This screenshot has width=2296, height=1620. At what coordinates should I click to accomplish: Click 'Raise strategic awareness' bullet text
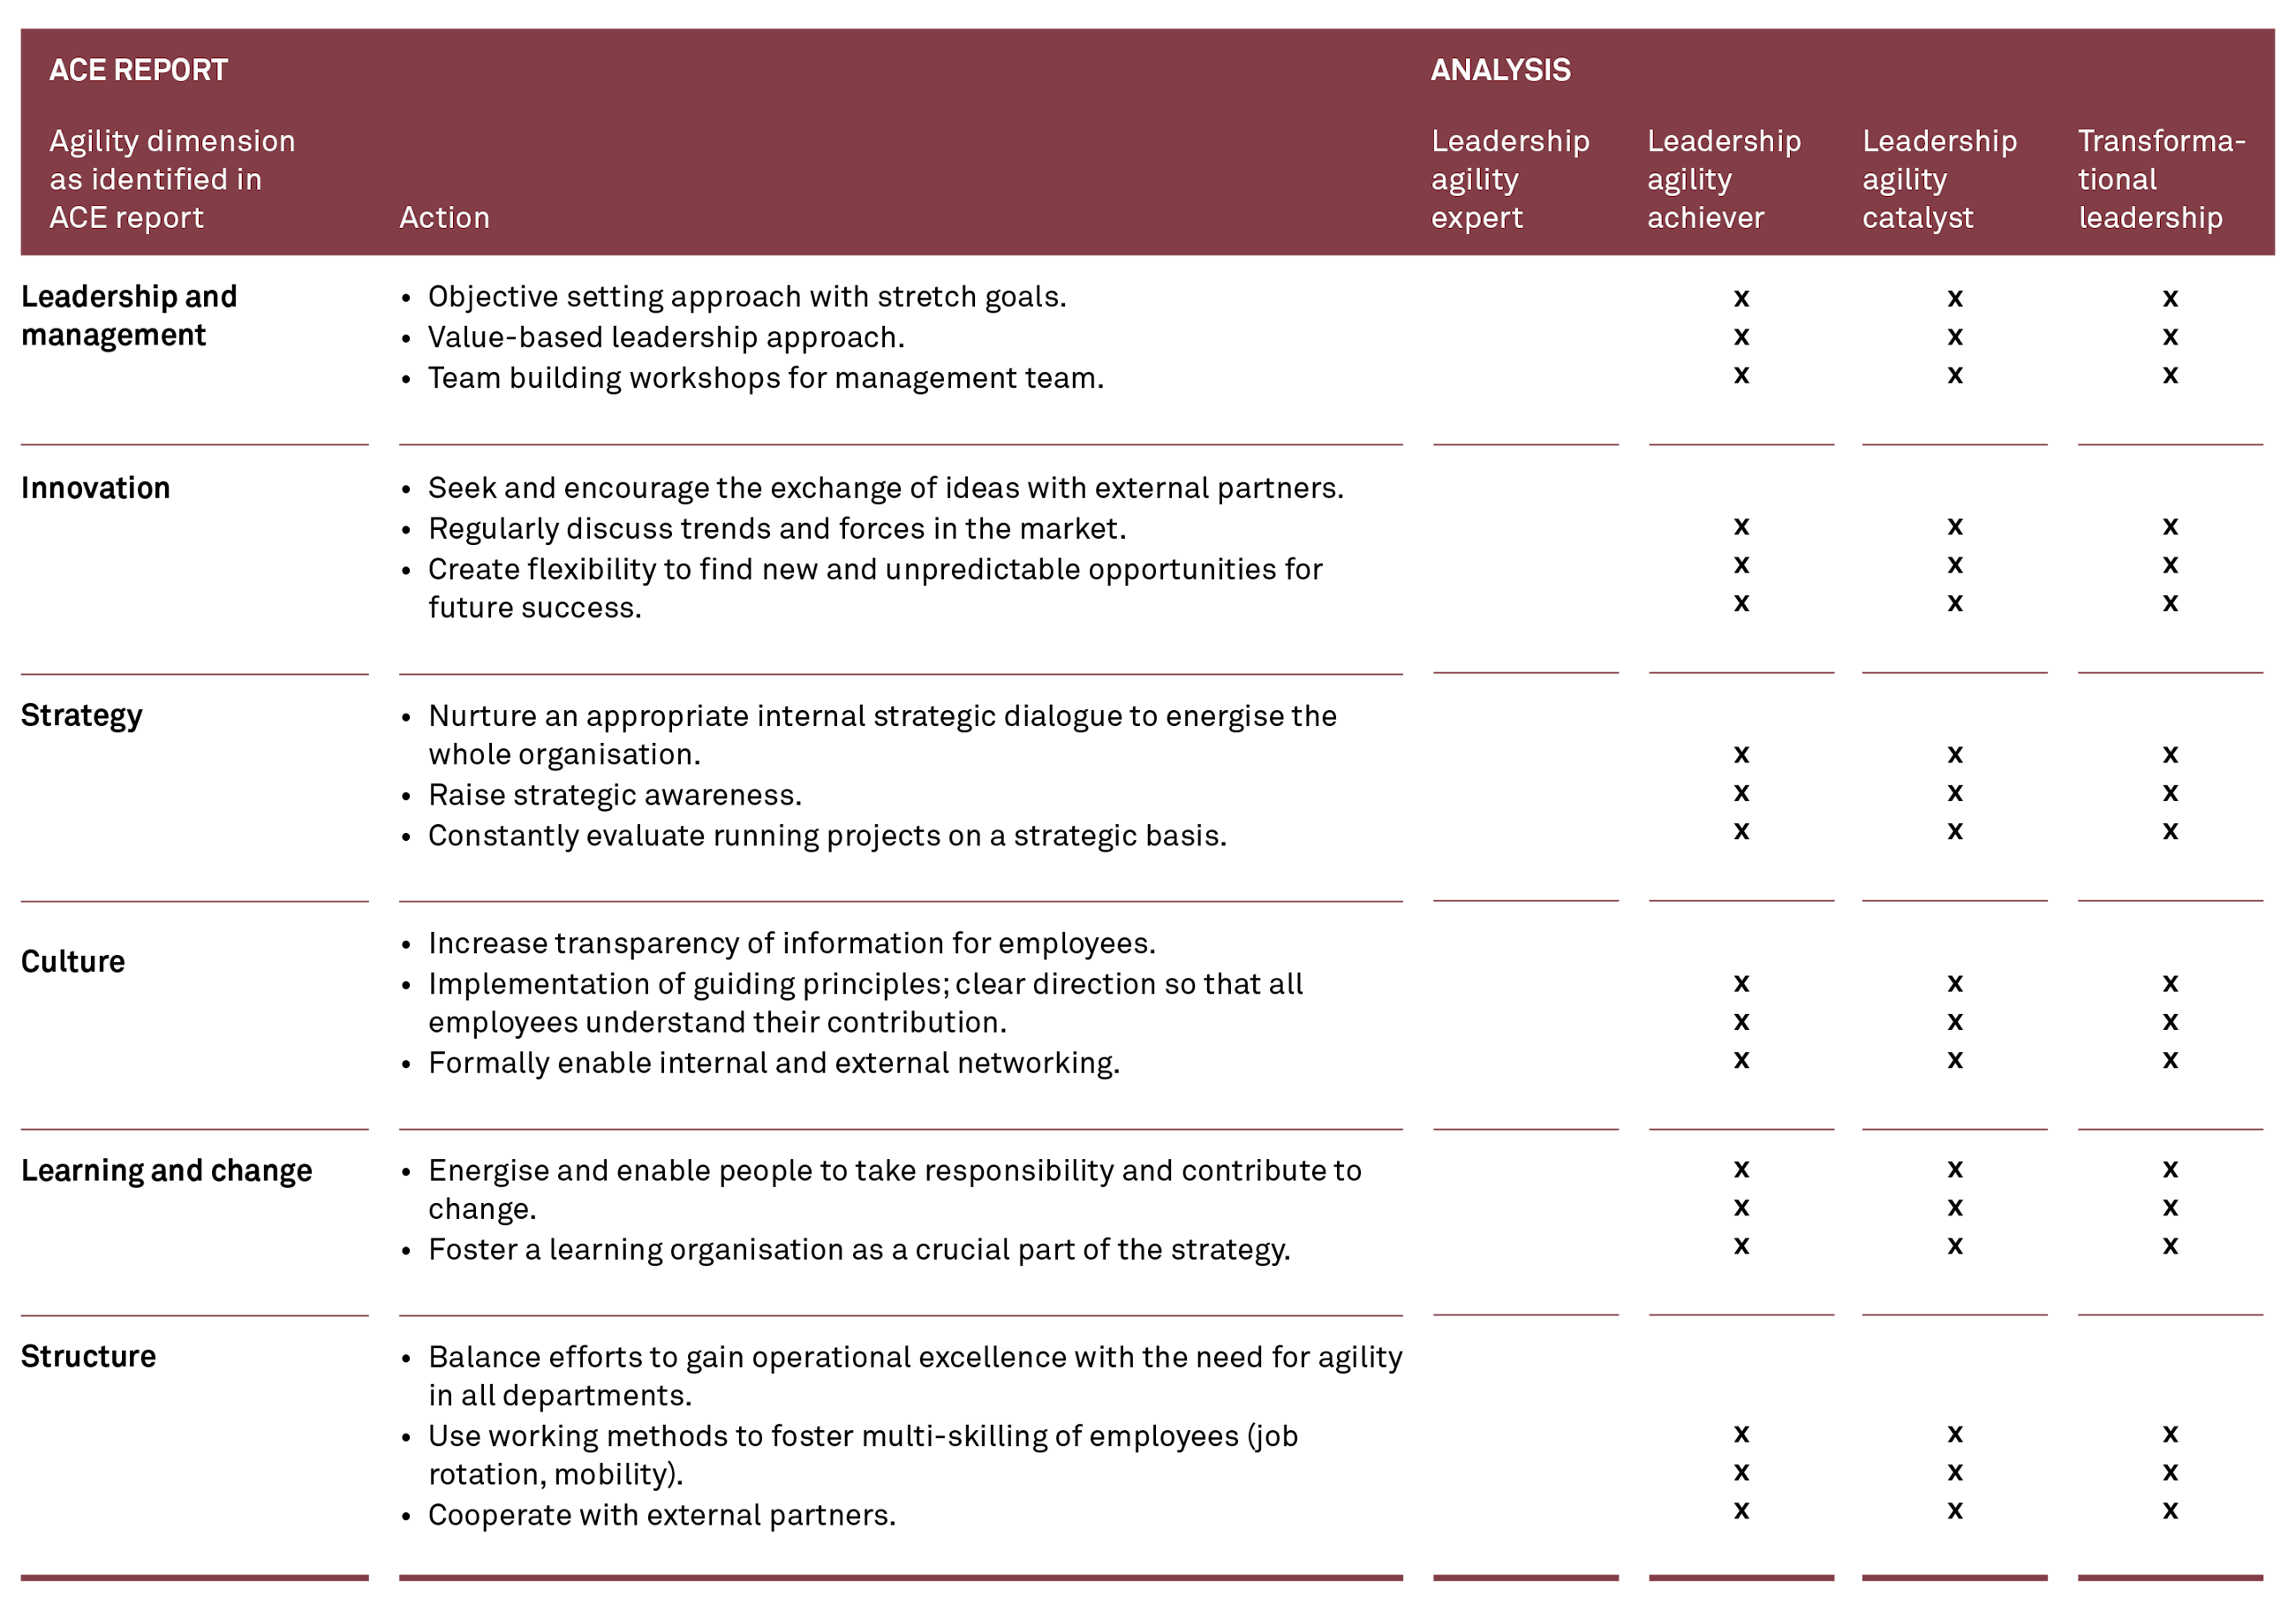click(x=614, y=796)
